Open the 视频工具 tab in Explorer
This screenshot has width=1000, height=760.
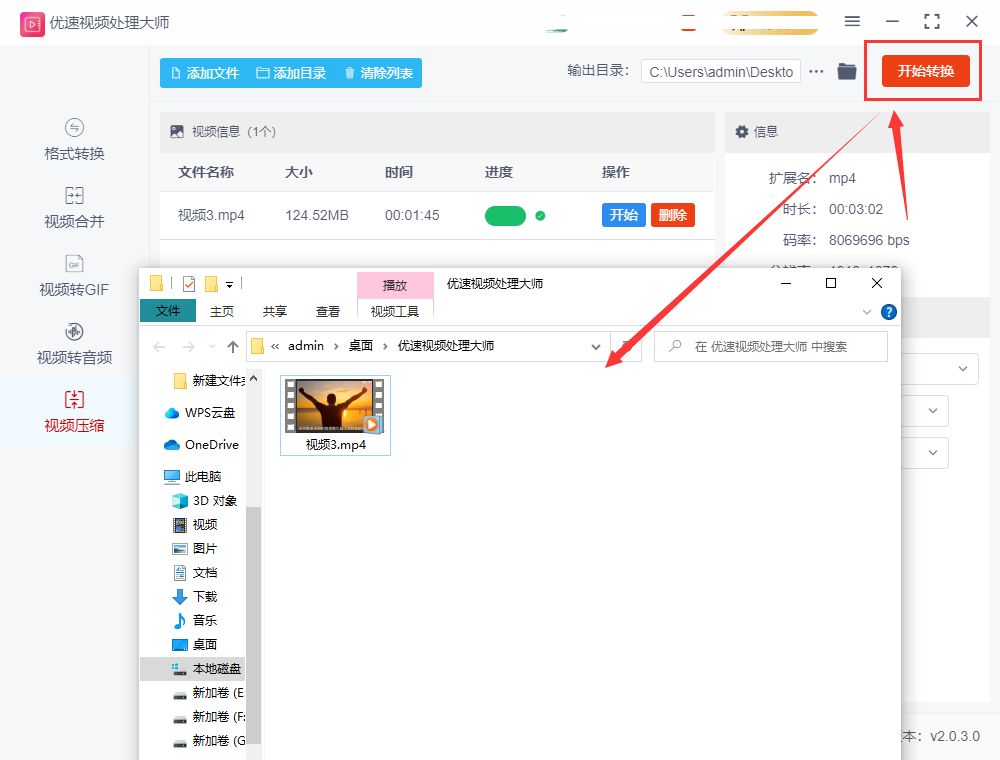(395, 311)
